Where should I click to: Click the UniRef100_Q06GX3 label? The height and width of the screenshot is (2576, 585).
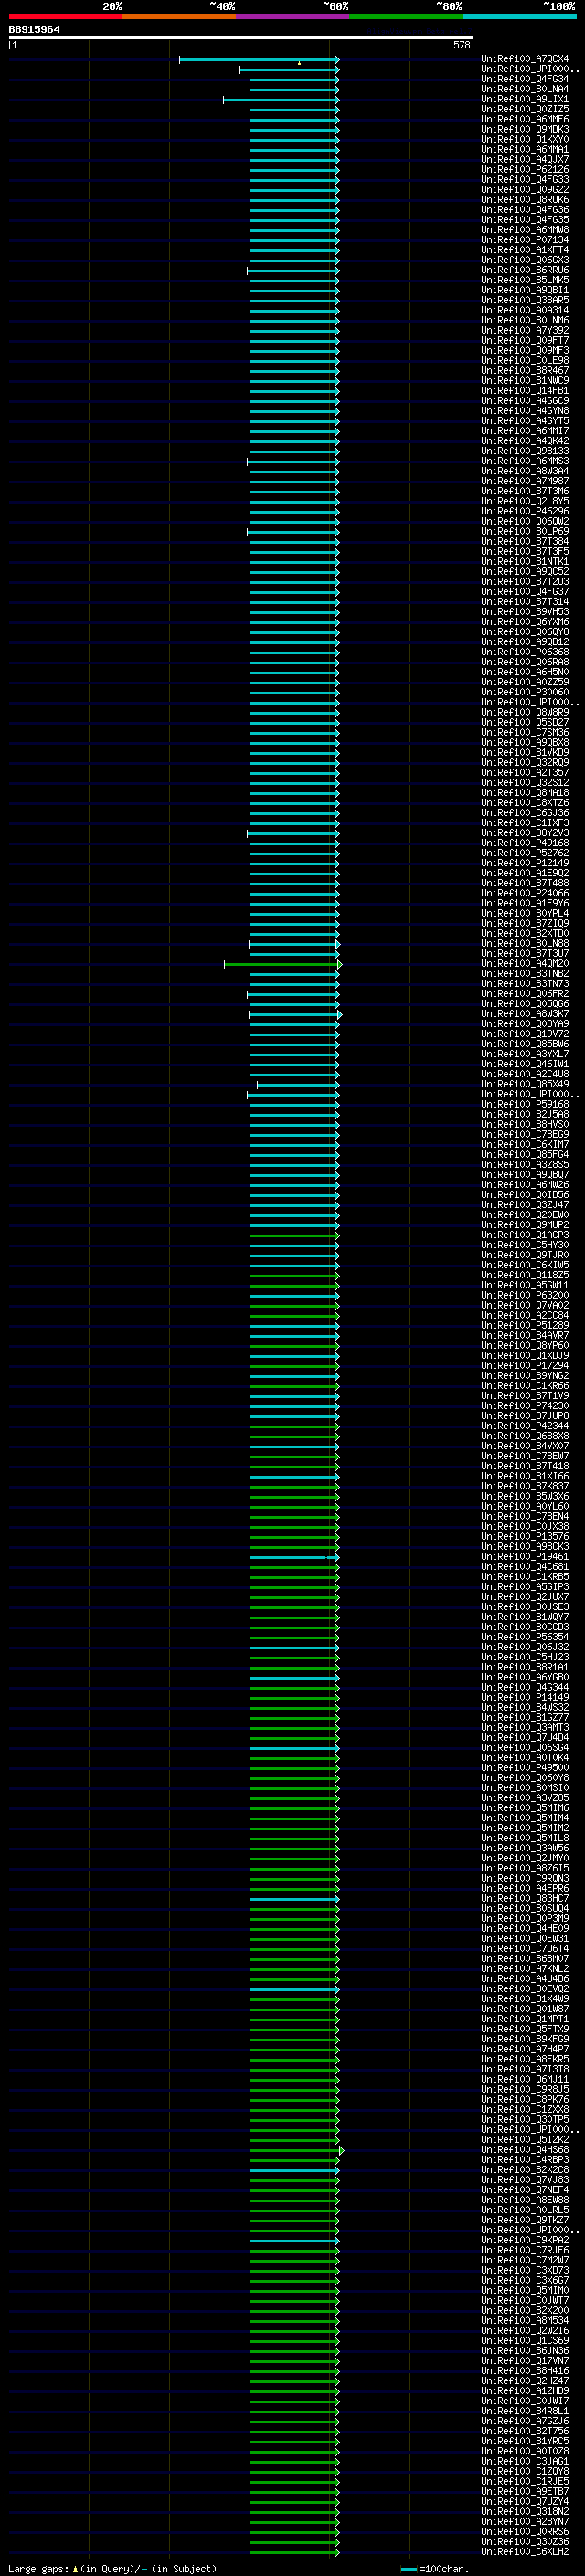525,260
